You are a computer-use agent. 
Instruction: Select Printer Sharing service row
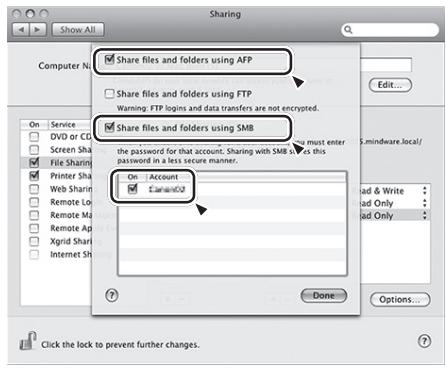click(56, 175)
